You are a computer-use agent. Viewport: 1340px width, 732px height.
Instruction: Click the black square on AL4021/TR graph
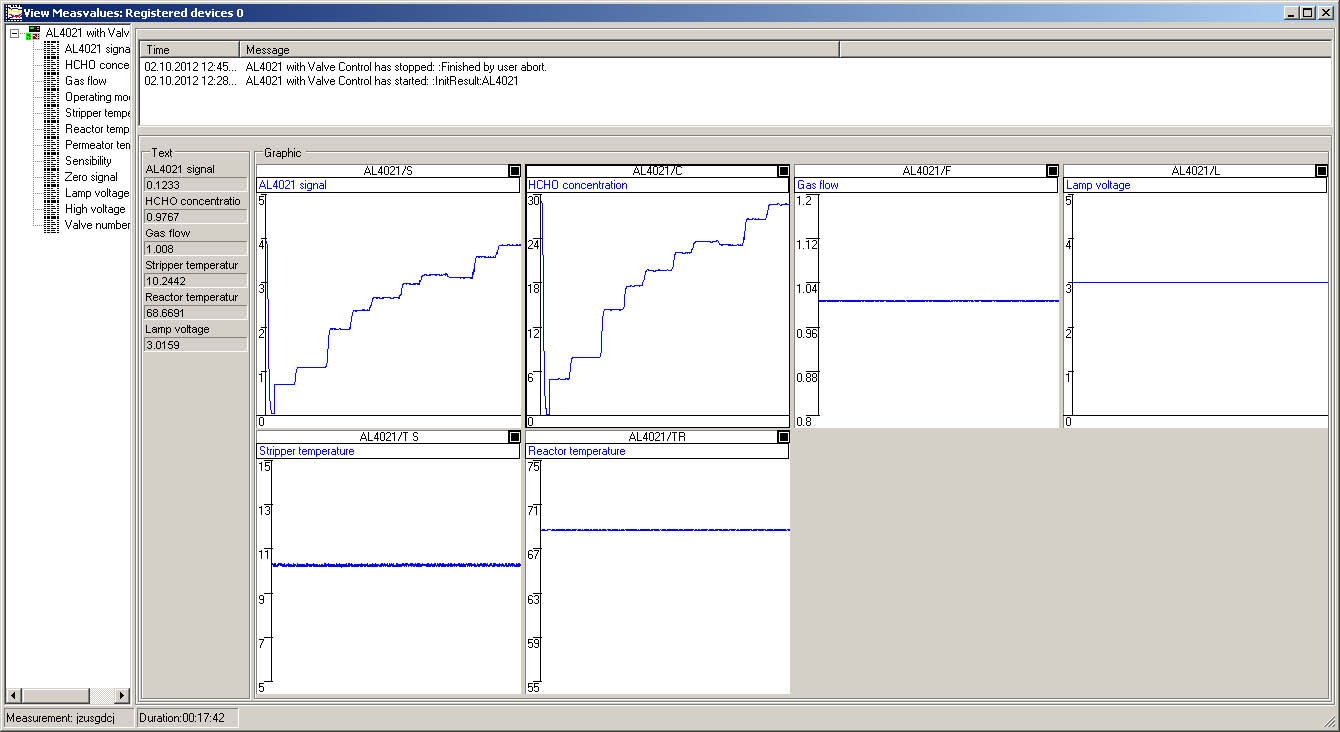[783, 437]
